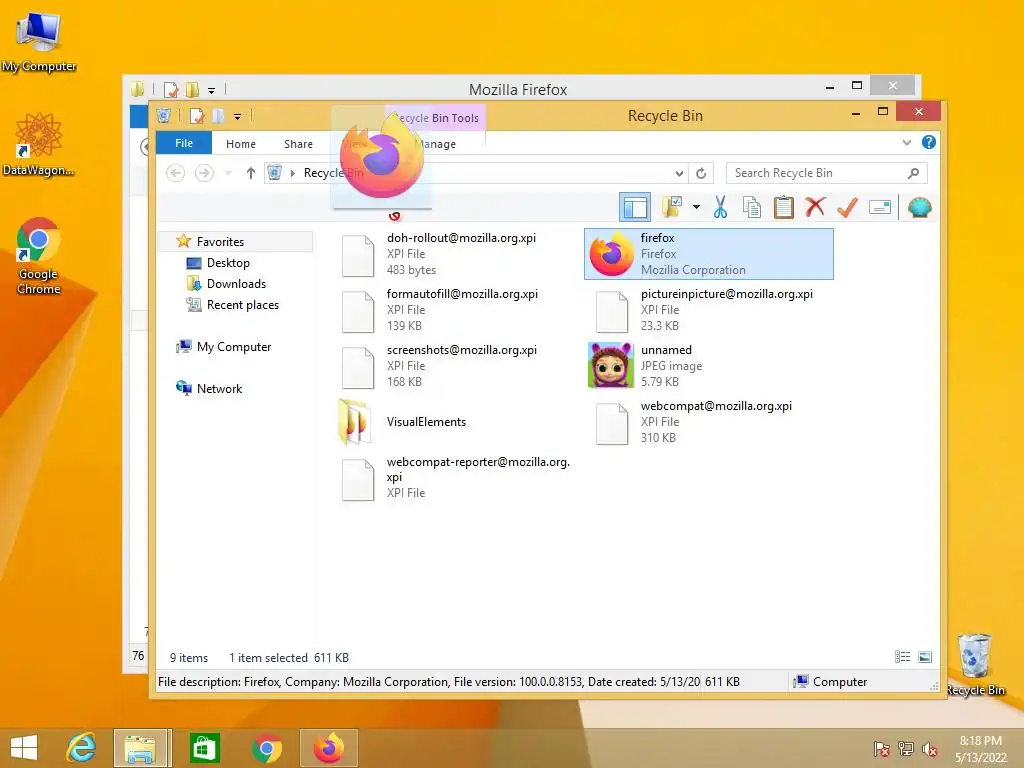Select screenshots@mozilla.org.xpi file
This screenshot has width=1024, height=768.
(456, 366)
